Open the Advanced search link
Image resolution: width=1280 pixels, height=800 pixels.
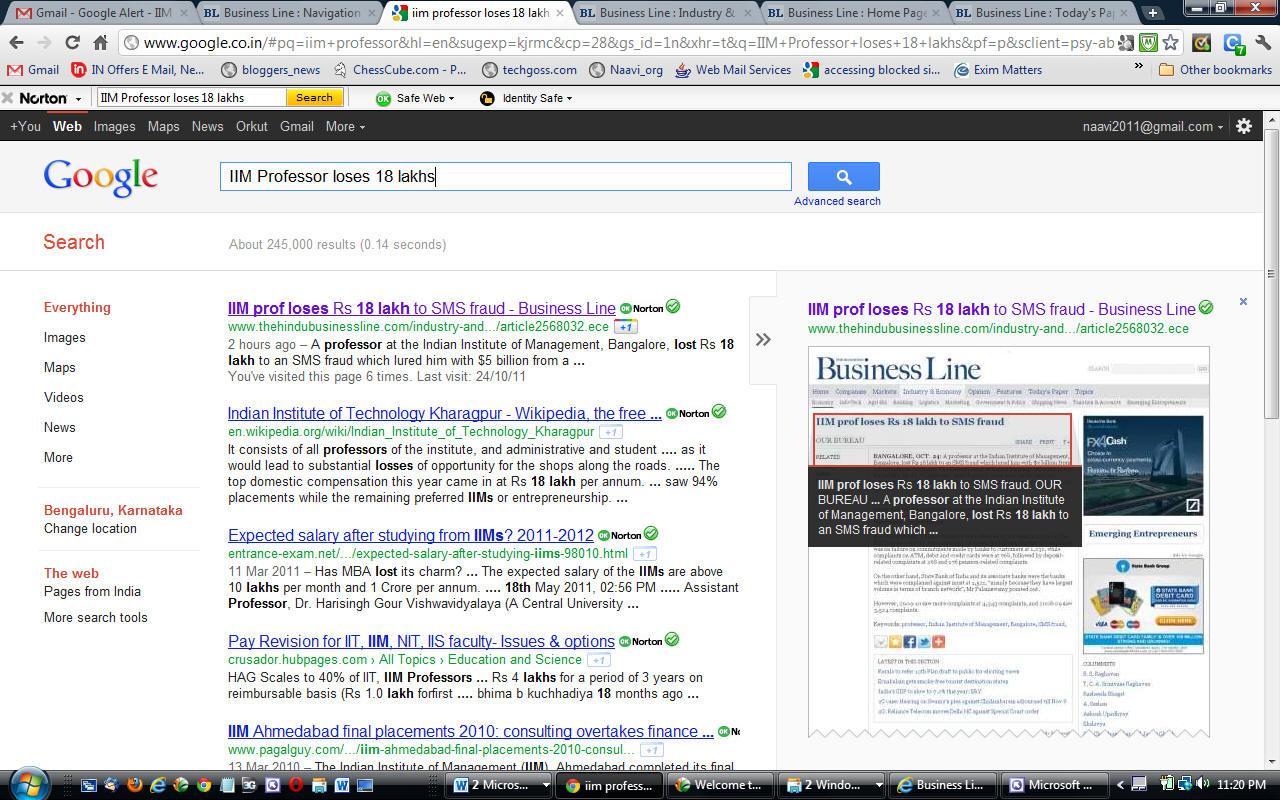[x=837, y=201]
